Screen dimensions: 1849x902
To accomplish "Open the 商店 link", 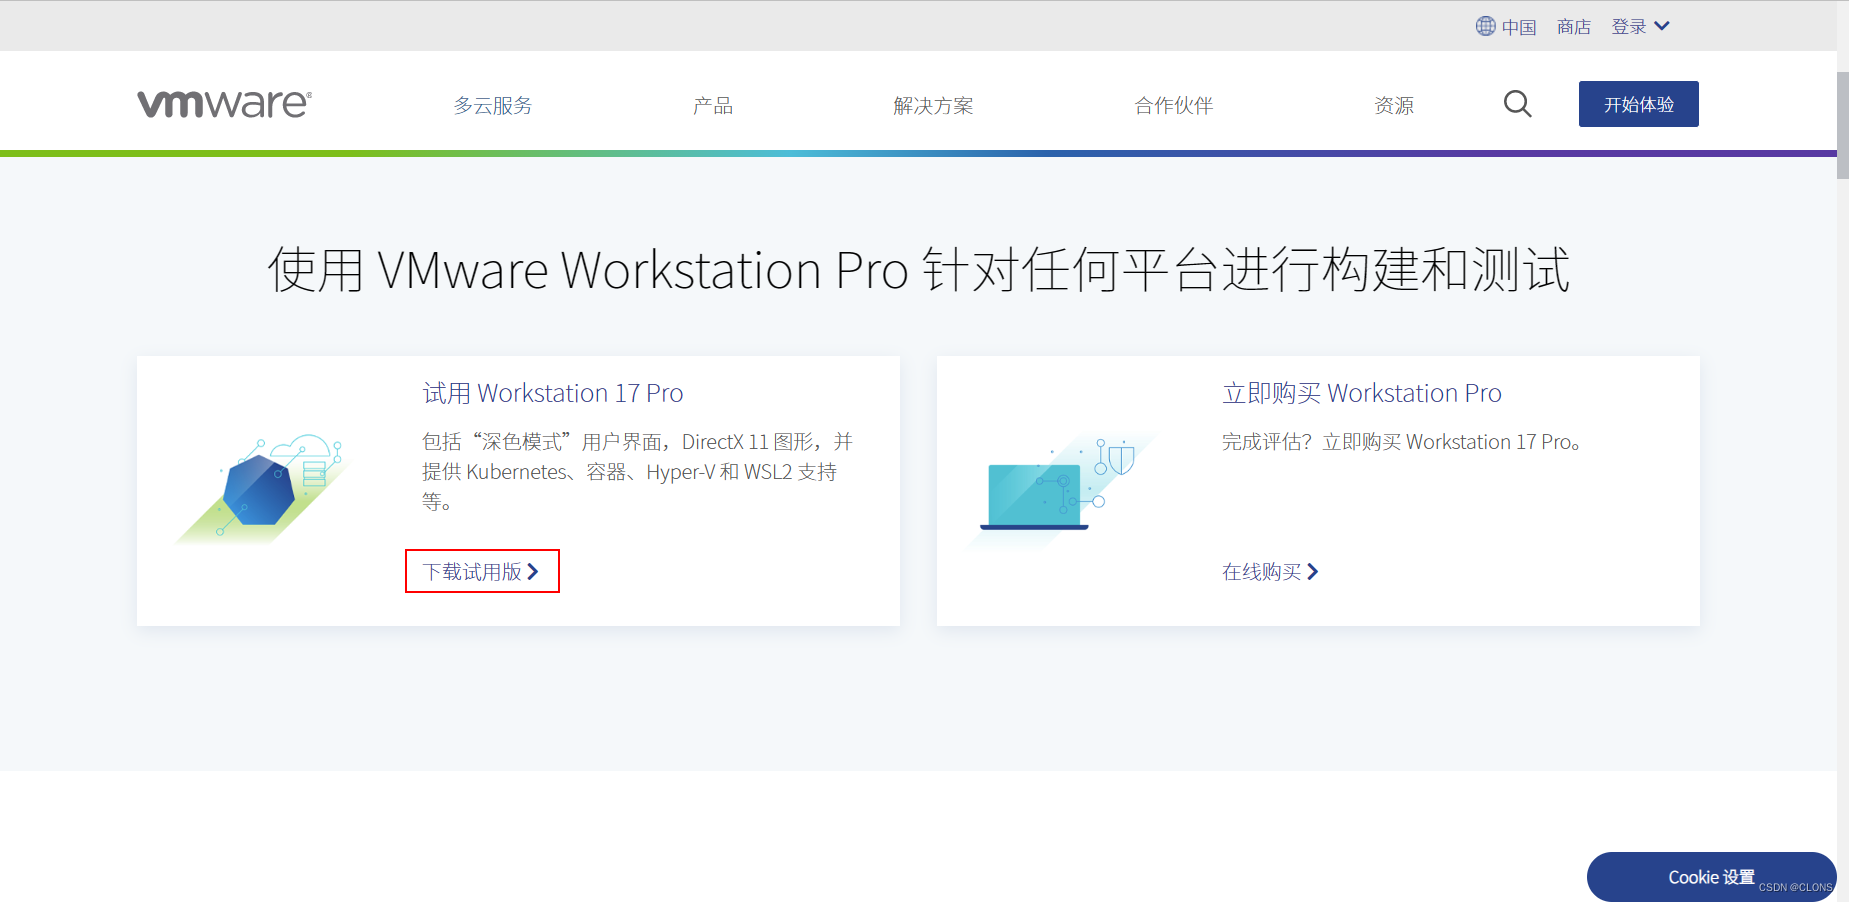I will (x=1573, y=27).
